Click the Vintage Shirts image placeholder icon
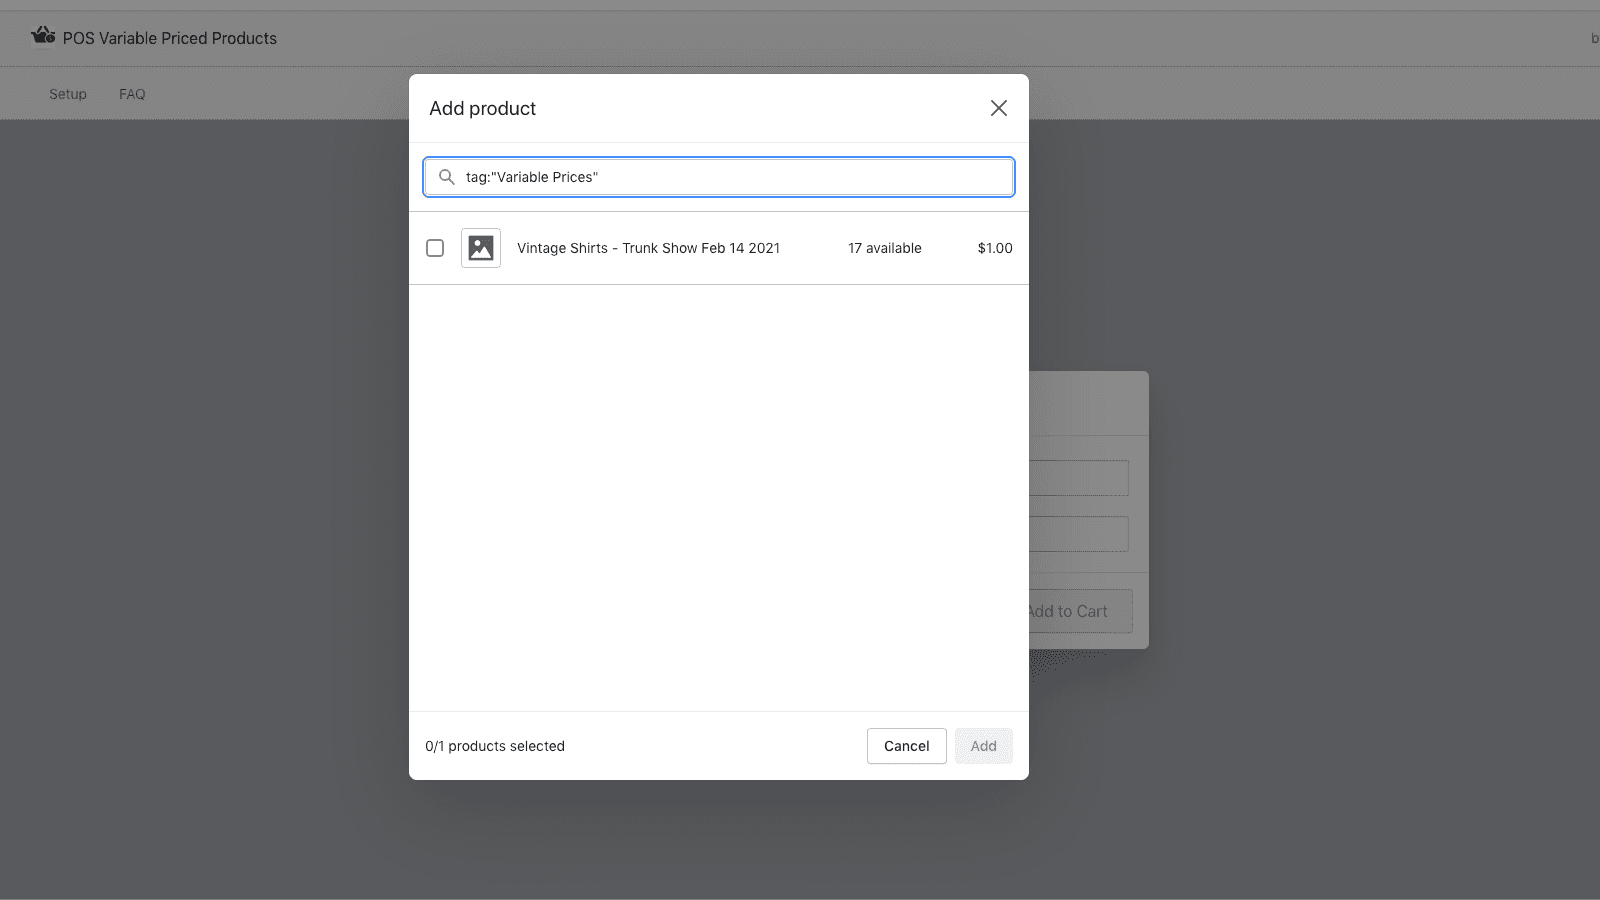The height and width of the screenshot is (900, 1600). pyautogui.click(x=481, y=248)
